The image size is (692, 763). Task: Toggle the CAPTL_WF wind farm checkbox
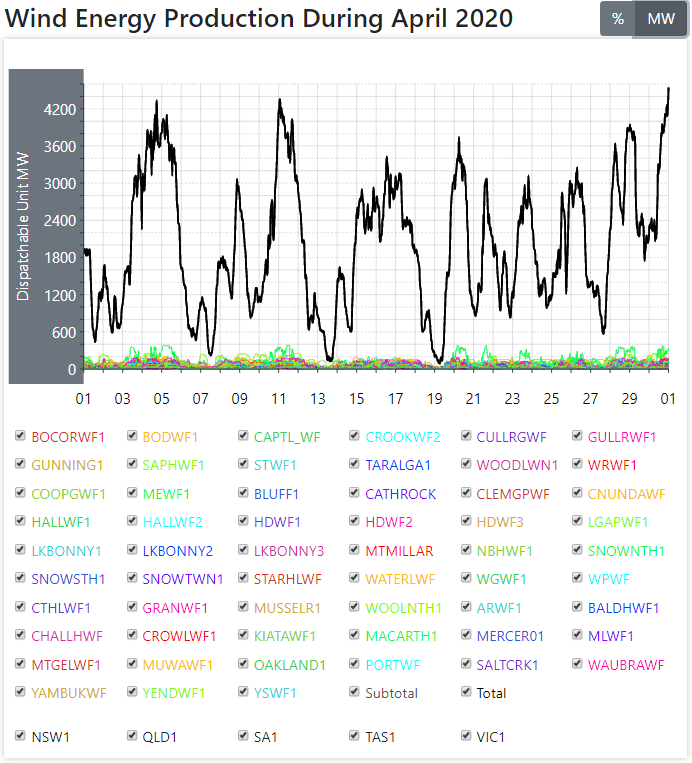pyautogui.click(x=244, y=436)
